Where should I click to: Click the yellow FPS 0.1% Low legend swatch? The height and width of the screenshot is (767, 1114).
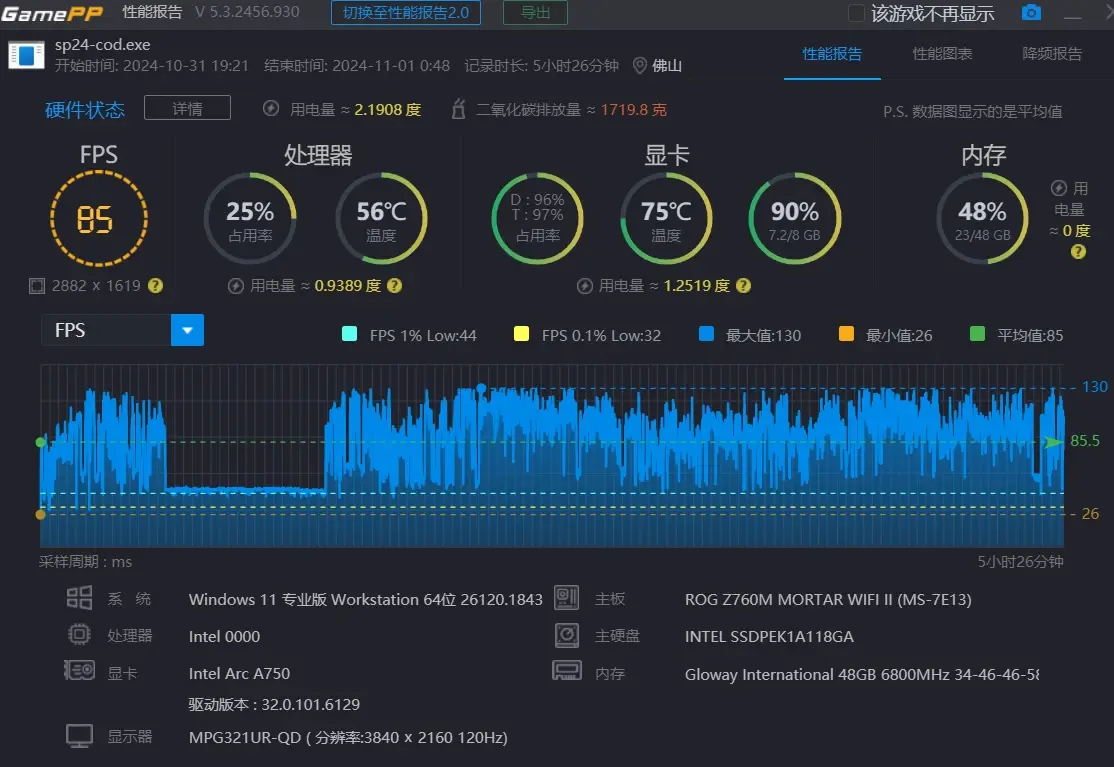521,334
